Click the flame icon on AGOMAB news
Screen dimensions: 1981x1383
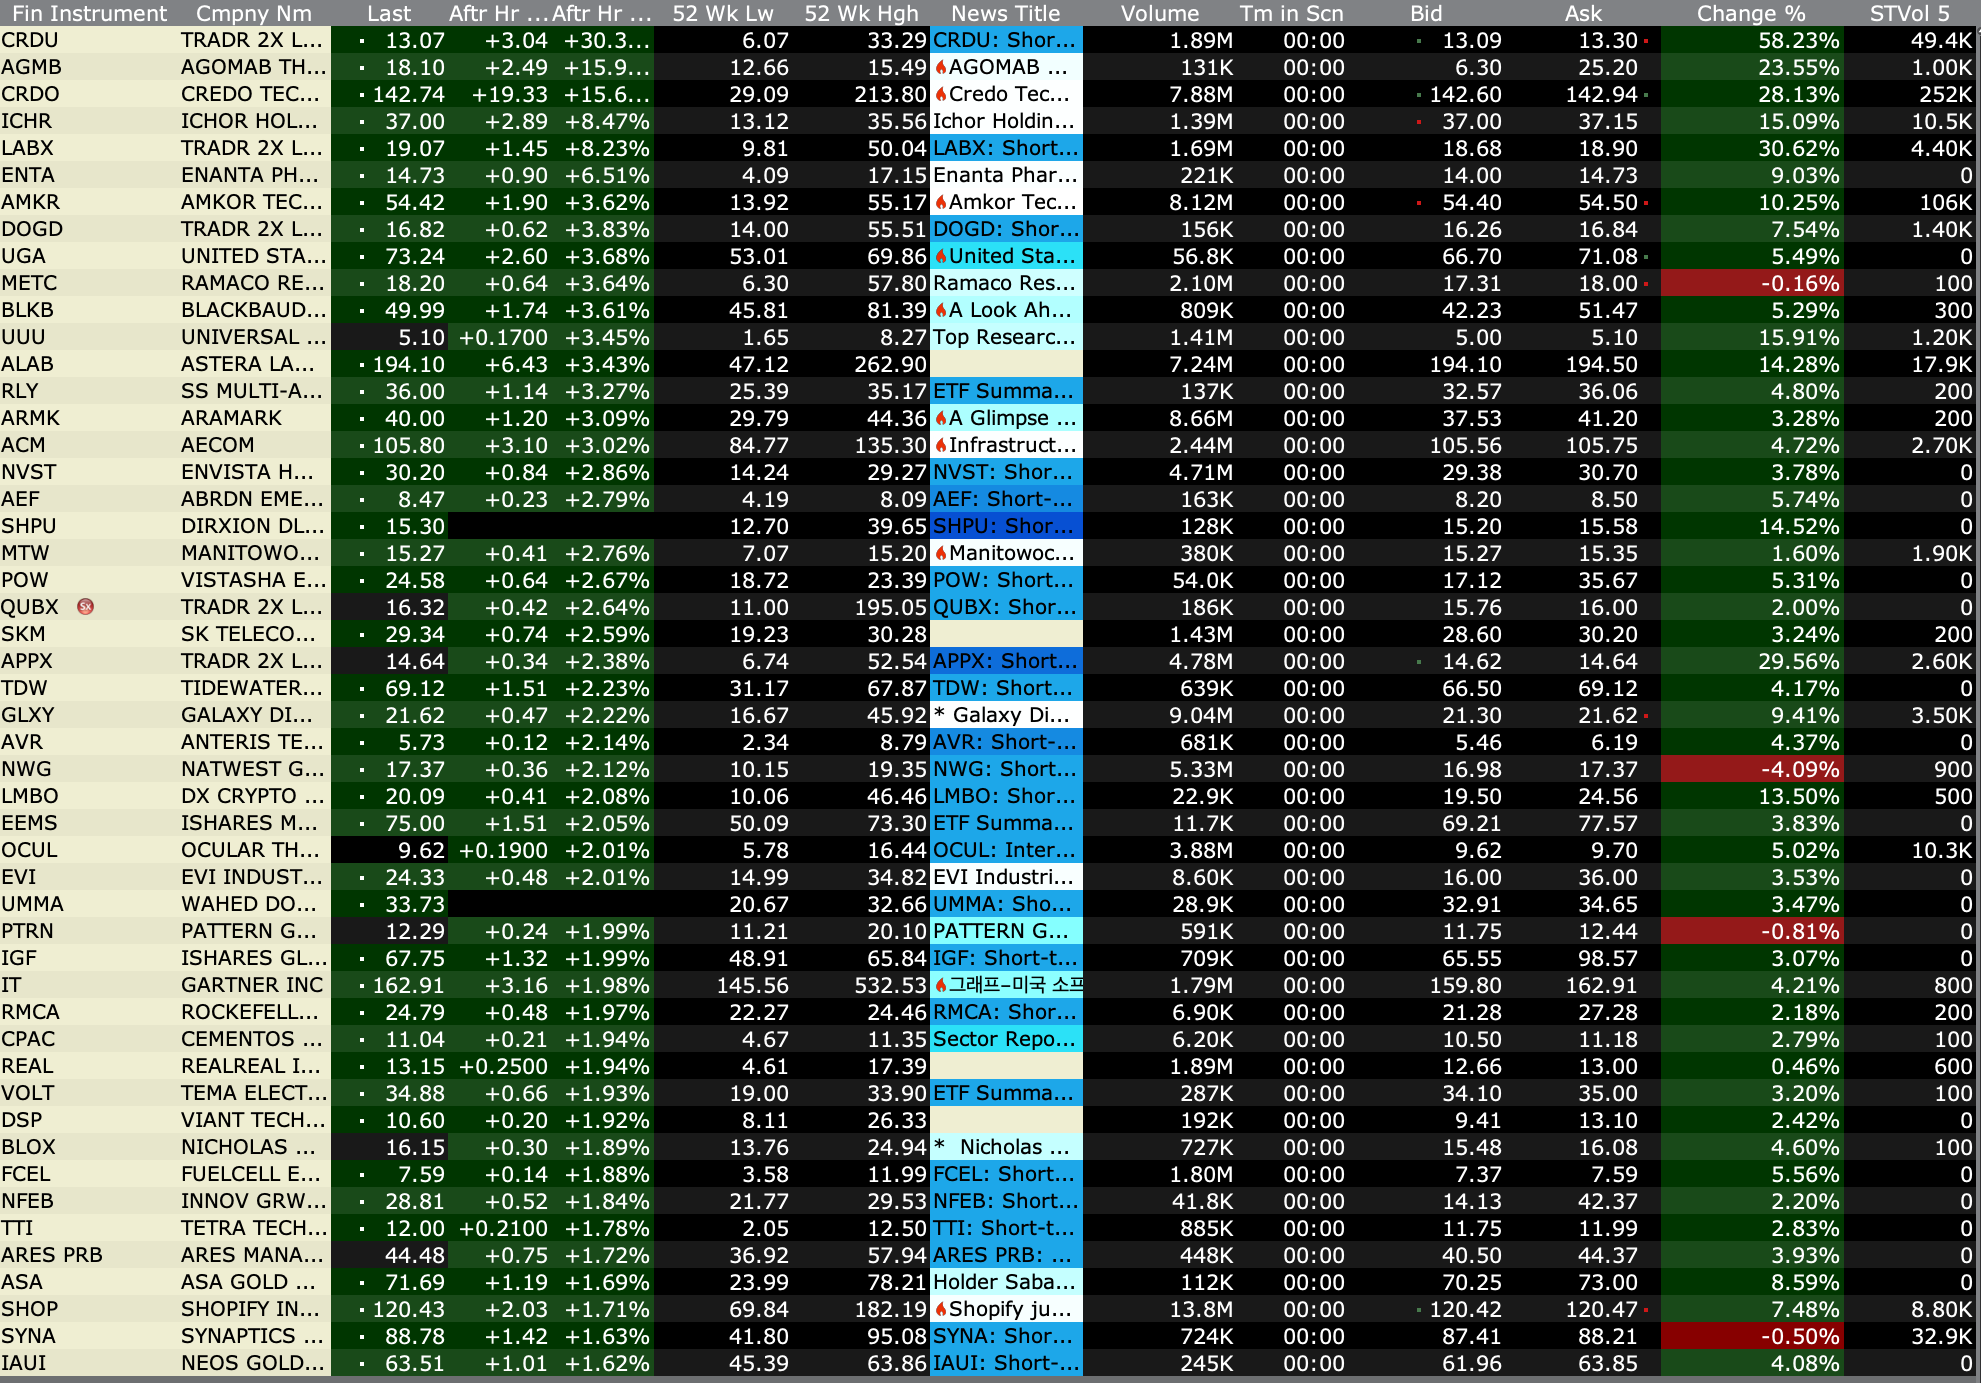pos(940,68)
